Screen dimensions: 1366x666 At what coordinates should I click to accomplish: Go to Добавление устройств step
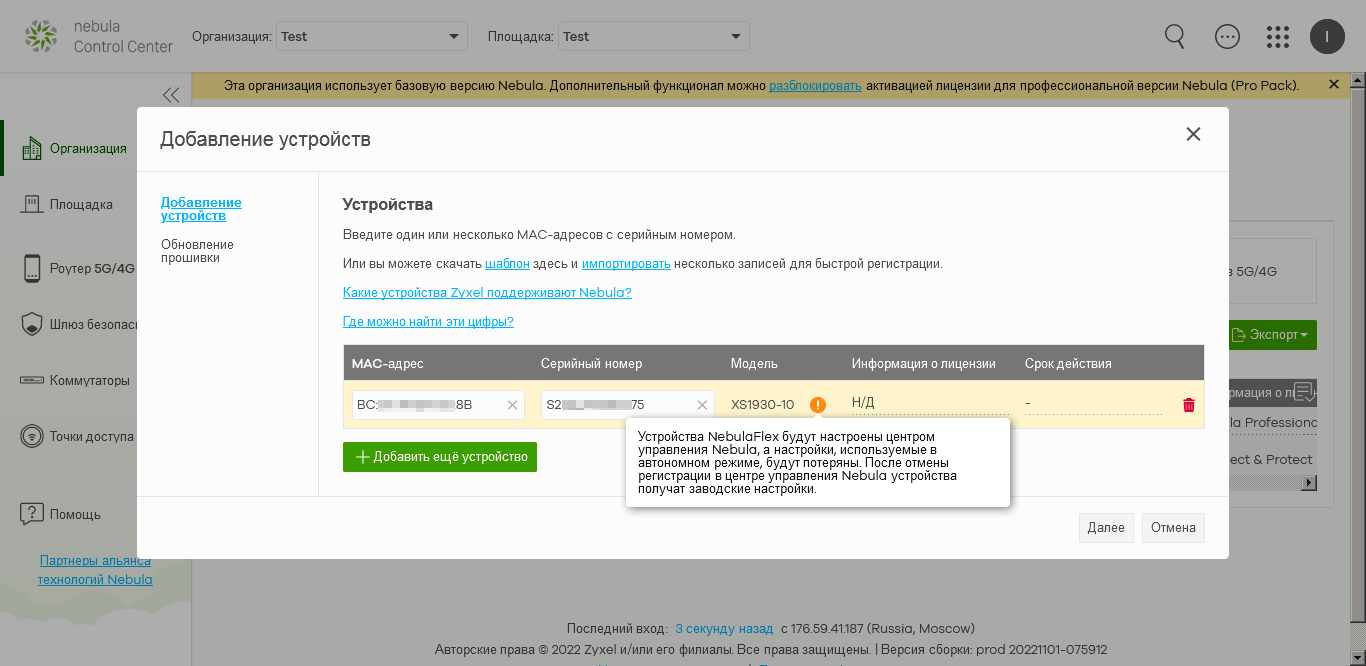[x=201, y=209]
